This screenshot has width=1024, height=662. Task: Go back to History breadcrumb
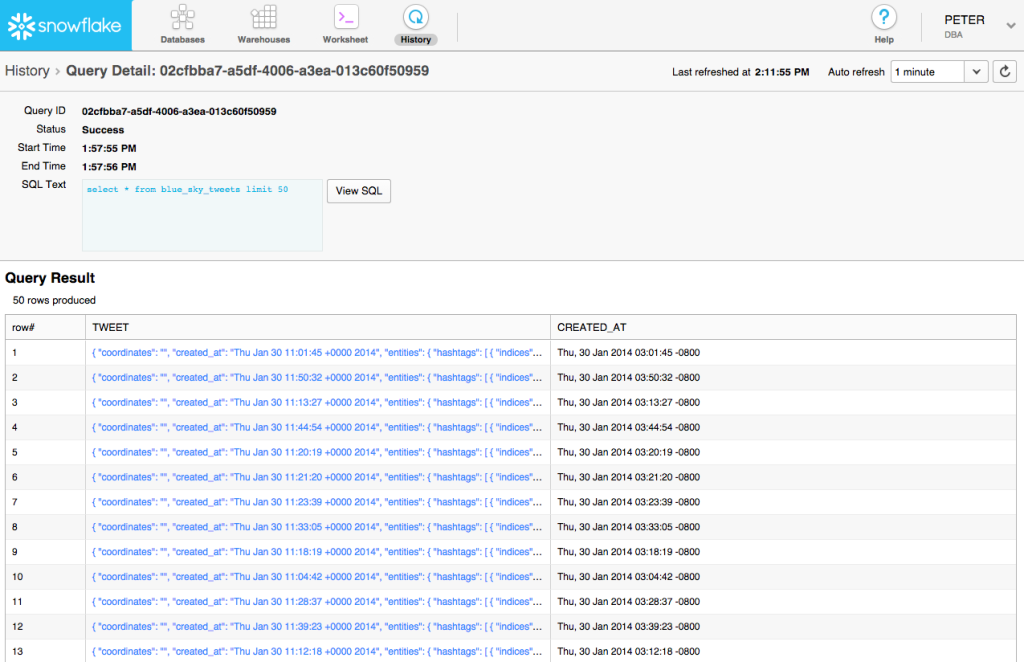tap(27, 71)
